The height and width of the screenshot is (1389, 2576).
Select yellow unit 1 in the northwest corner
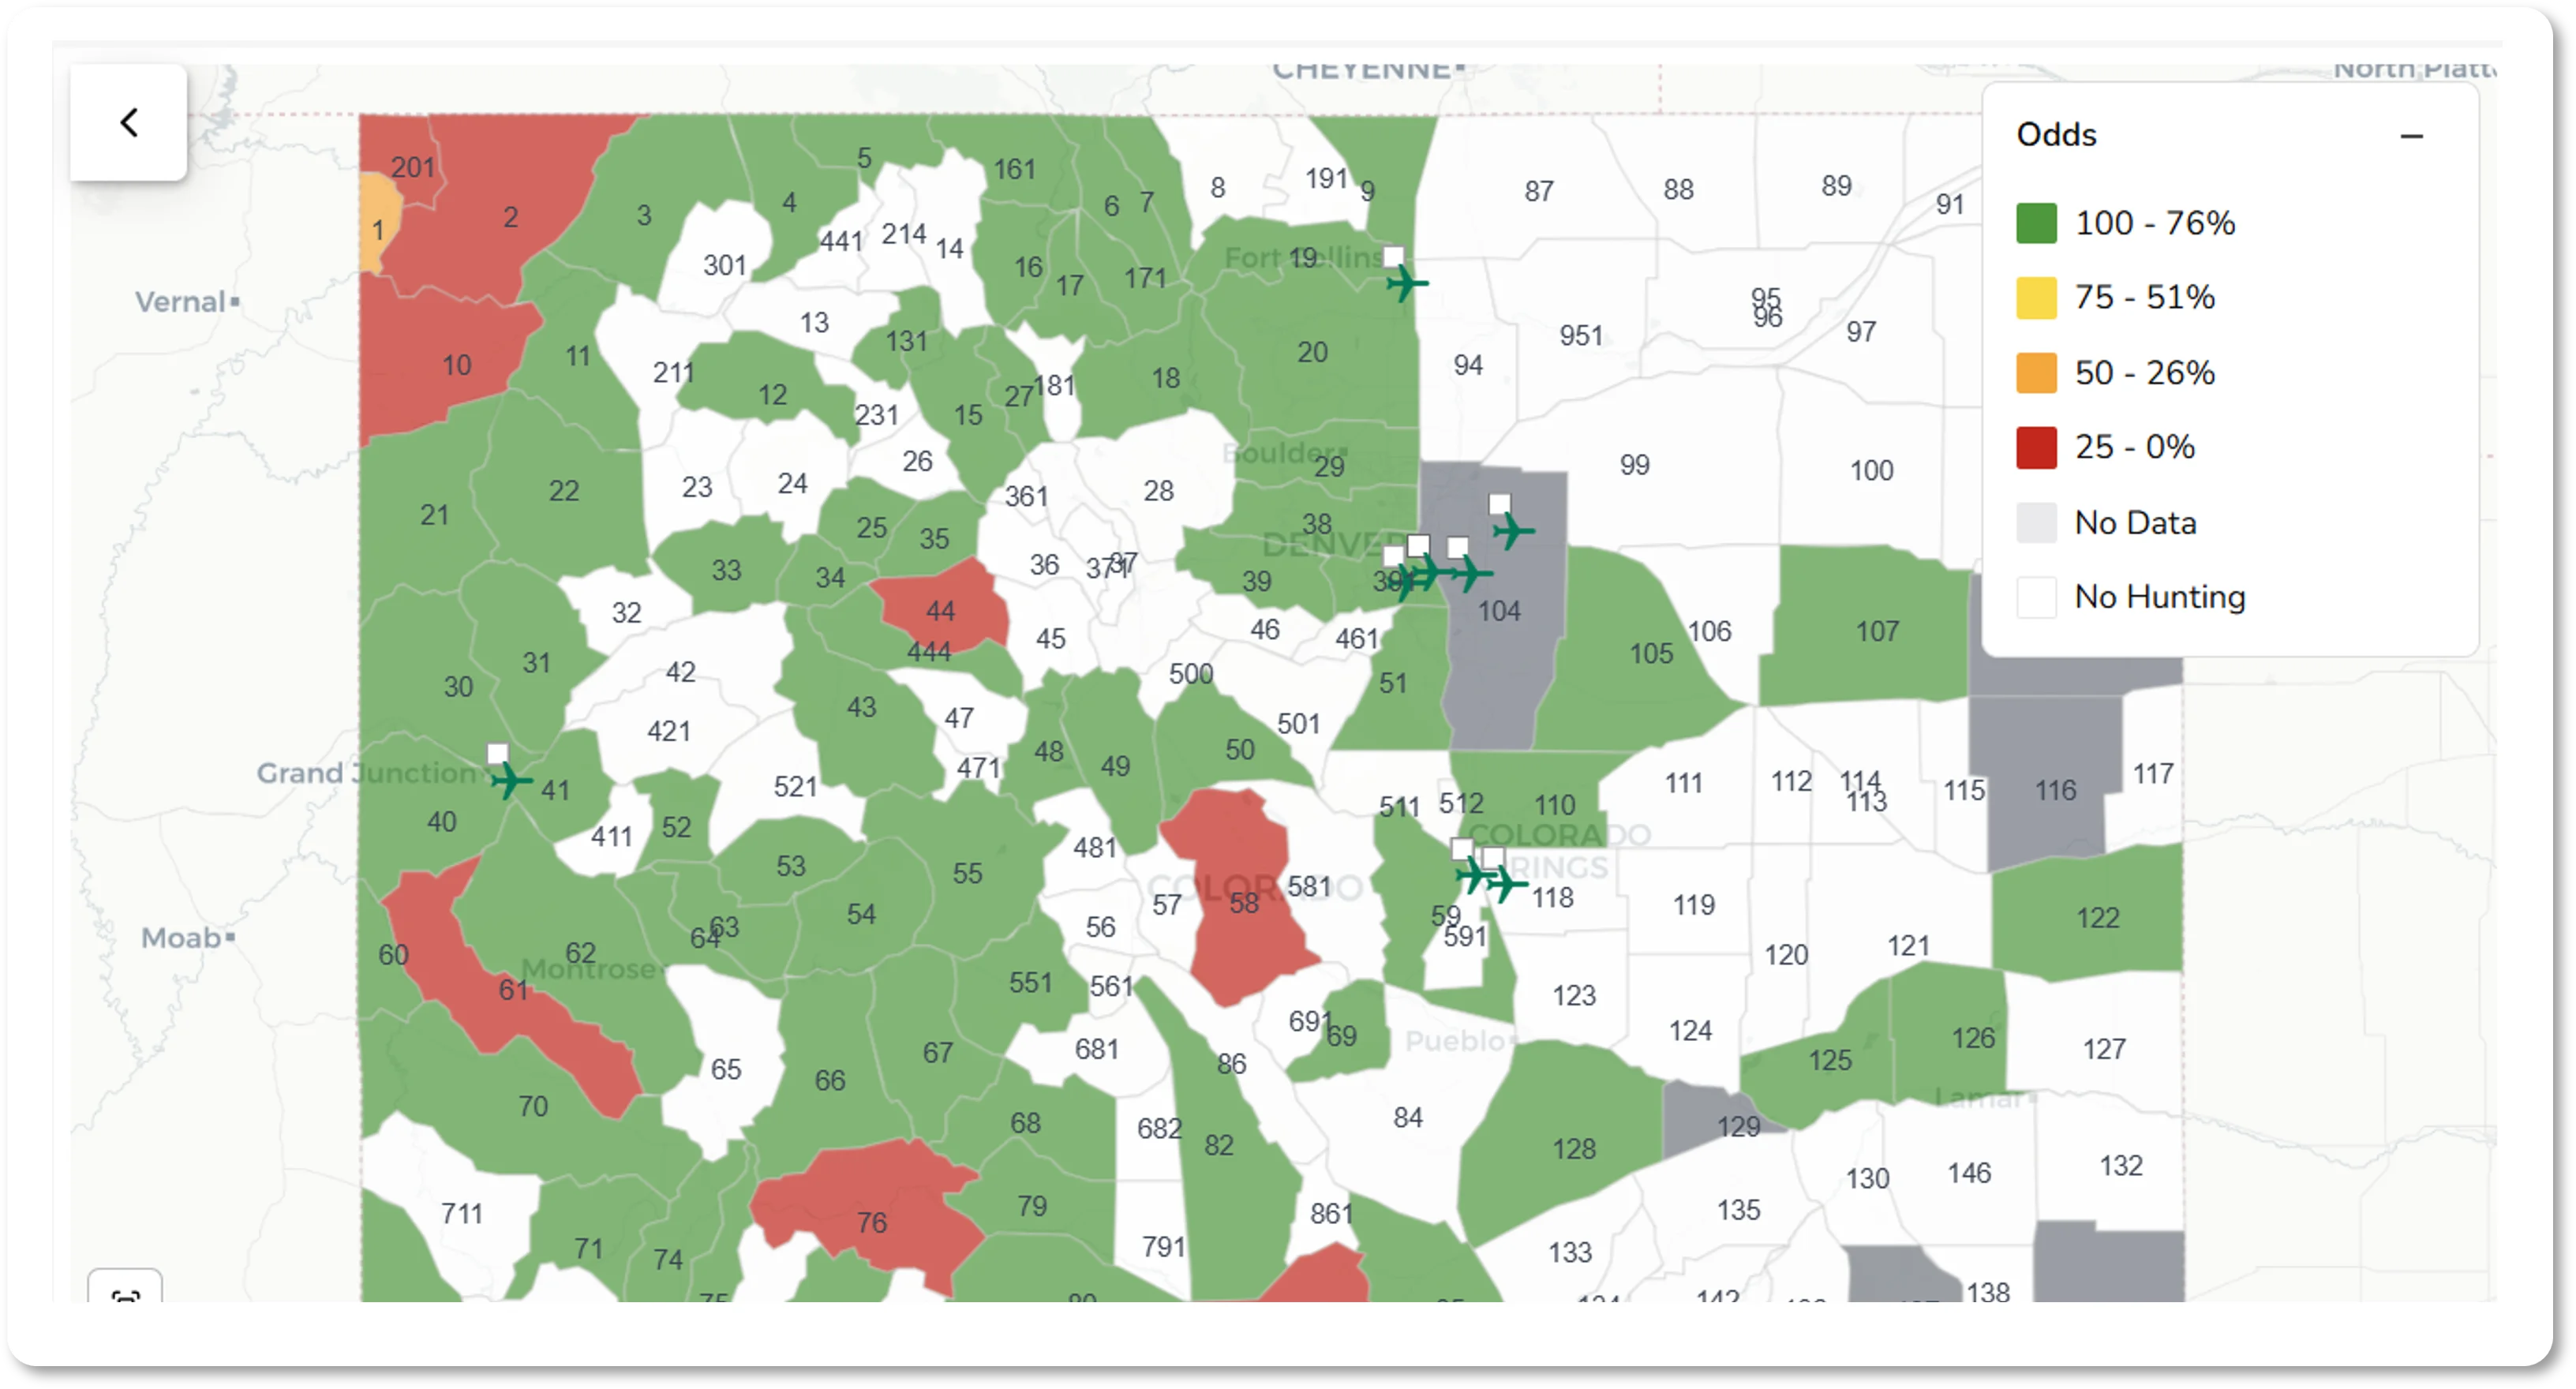coord(378,230)
